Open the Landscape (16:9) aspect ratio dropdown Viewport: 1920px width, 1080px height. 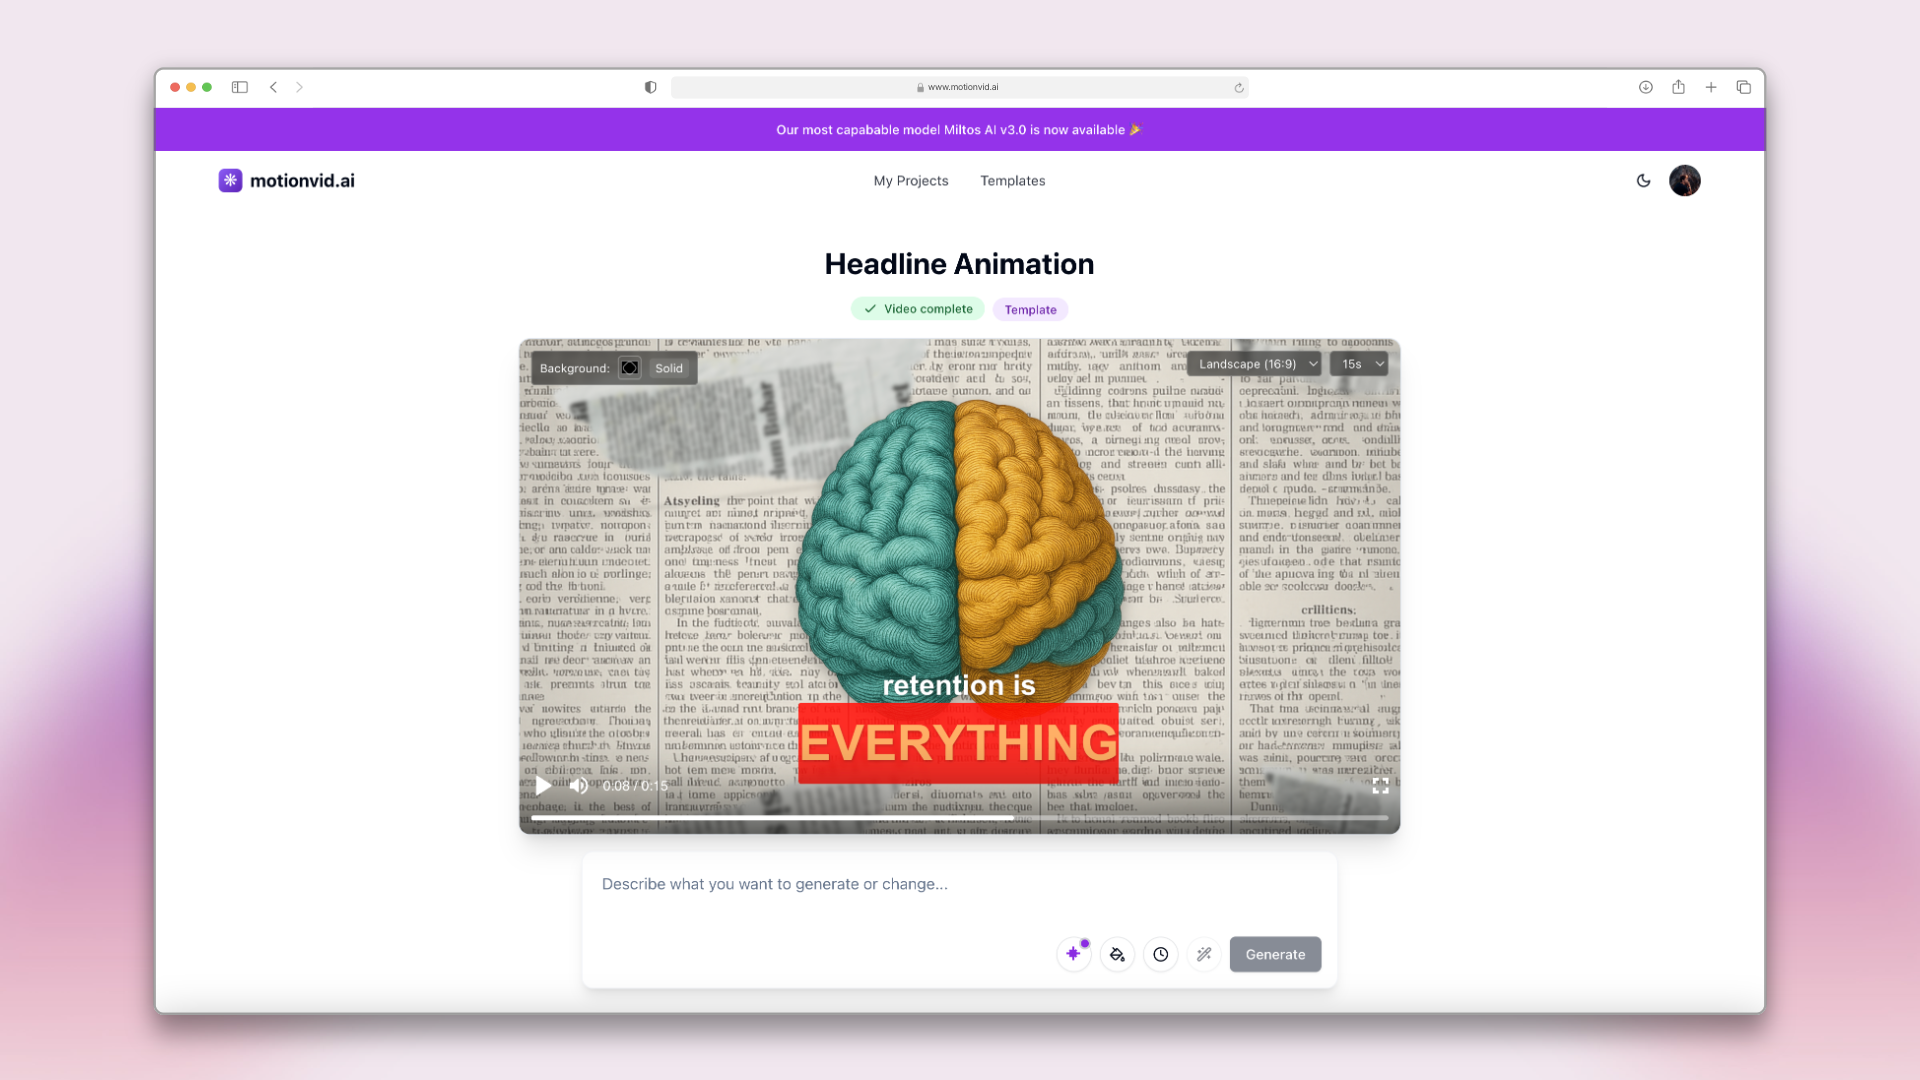pyautogui.click(x=1256, y=364)
